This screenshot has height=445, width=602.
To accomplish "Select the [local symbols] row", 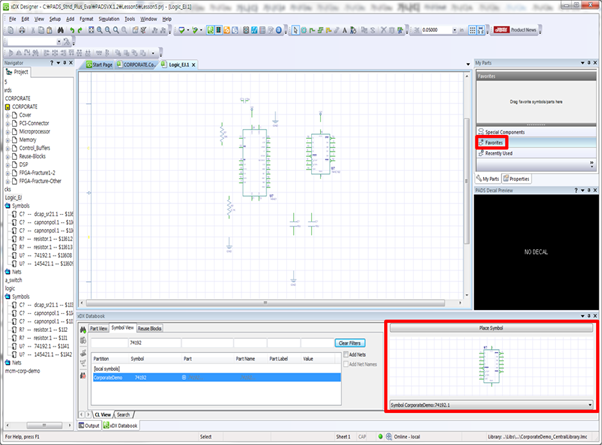I will [x=217, y=369].
